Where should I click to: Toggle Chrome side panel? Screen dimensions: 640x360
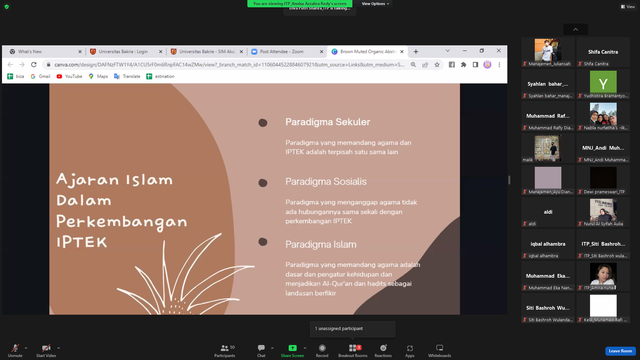coord(475,64)
